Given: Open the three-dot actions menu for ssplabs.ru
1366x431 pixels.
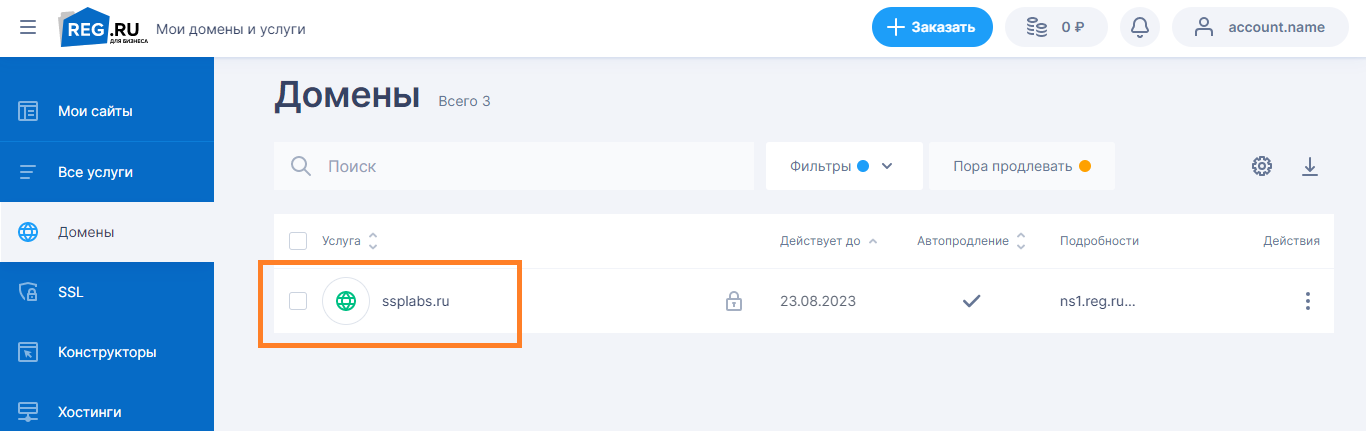Looking at the screenshot, I should [1307, 301].
